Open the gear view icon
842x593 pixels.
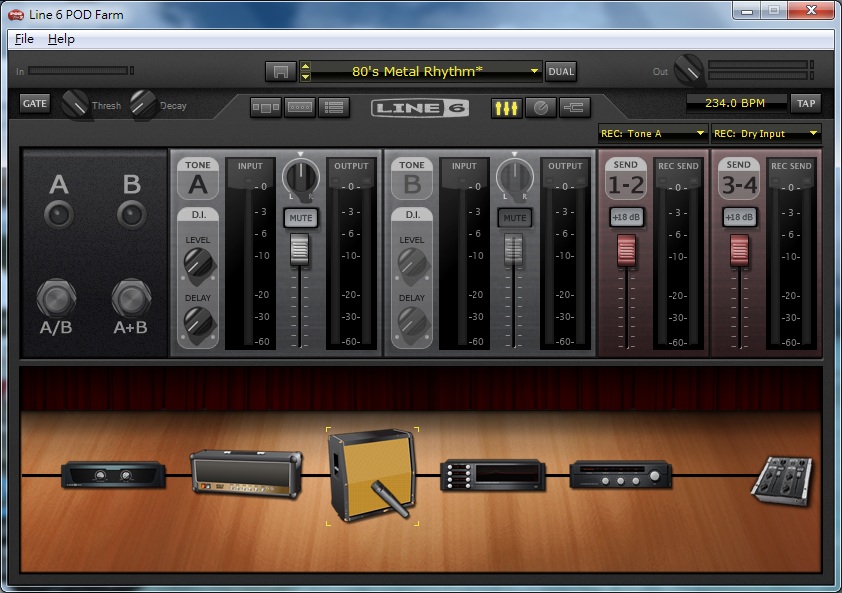tap(265, 107)
